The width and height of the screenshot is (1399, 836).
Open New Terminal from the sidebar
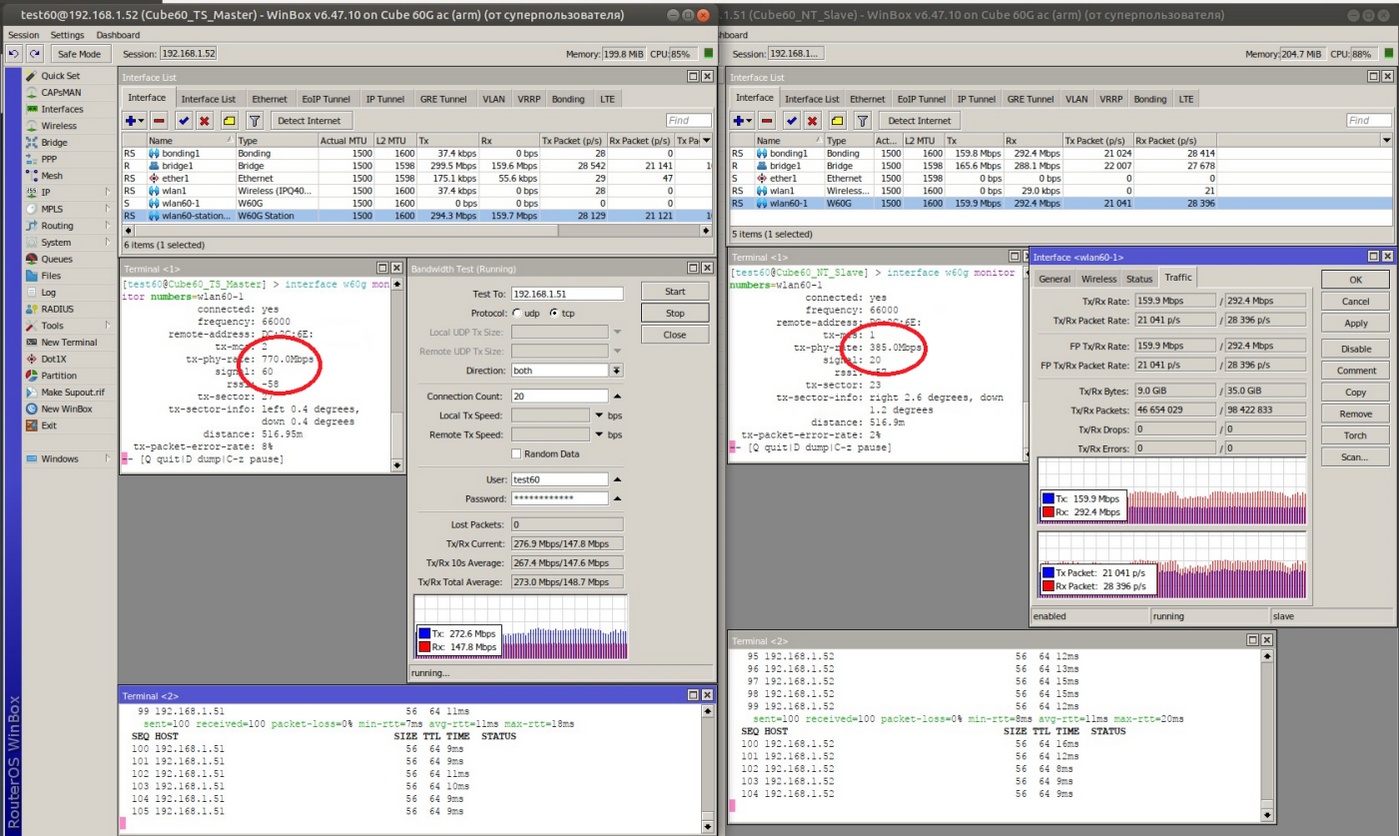tap(69, 342)
